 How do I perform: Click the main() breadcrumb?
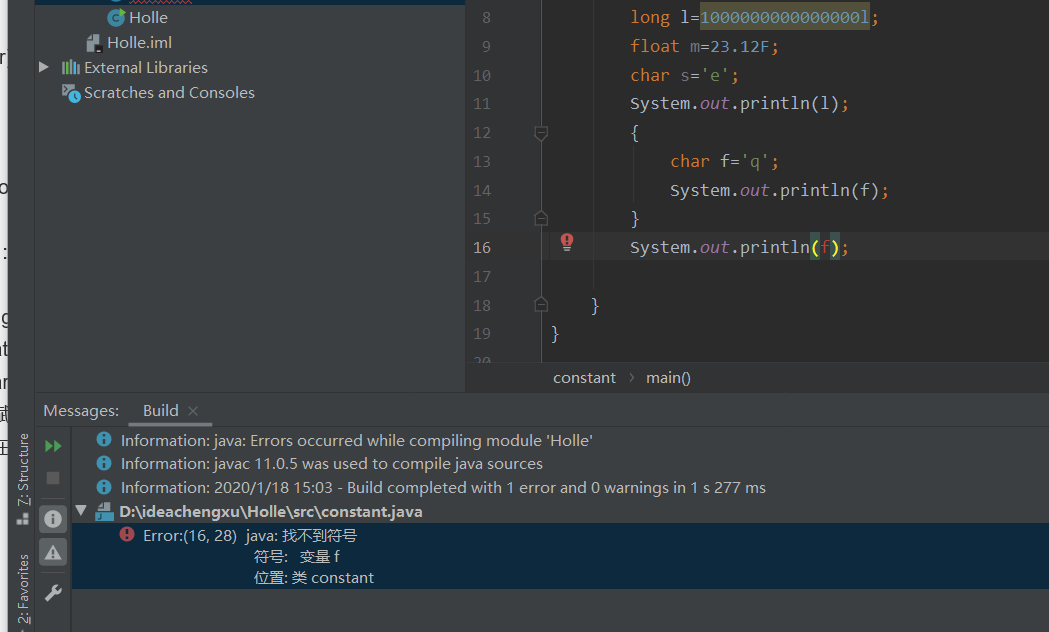pos(668,378)
